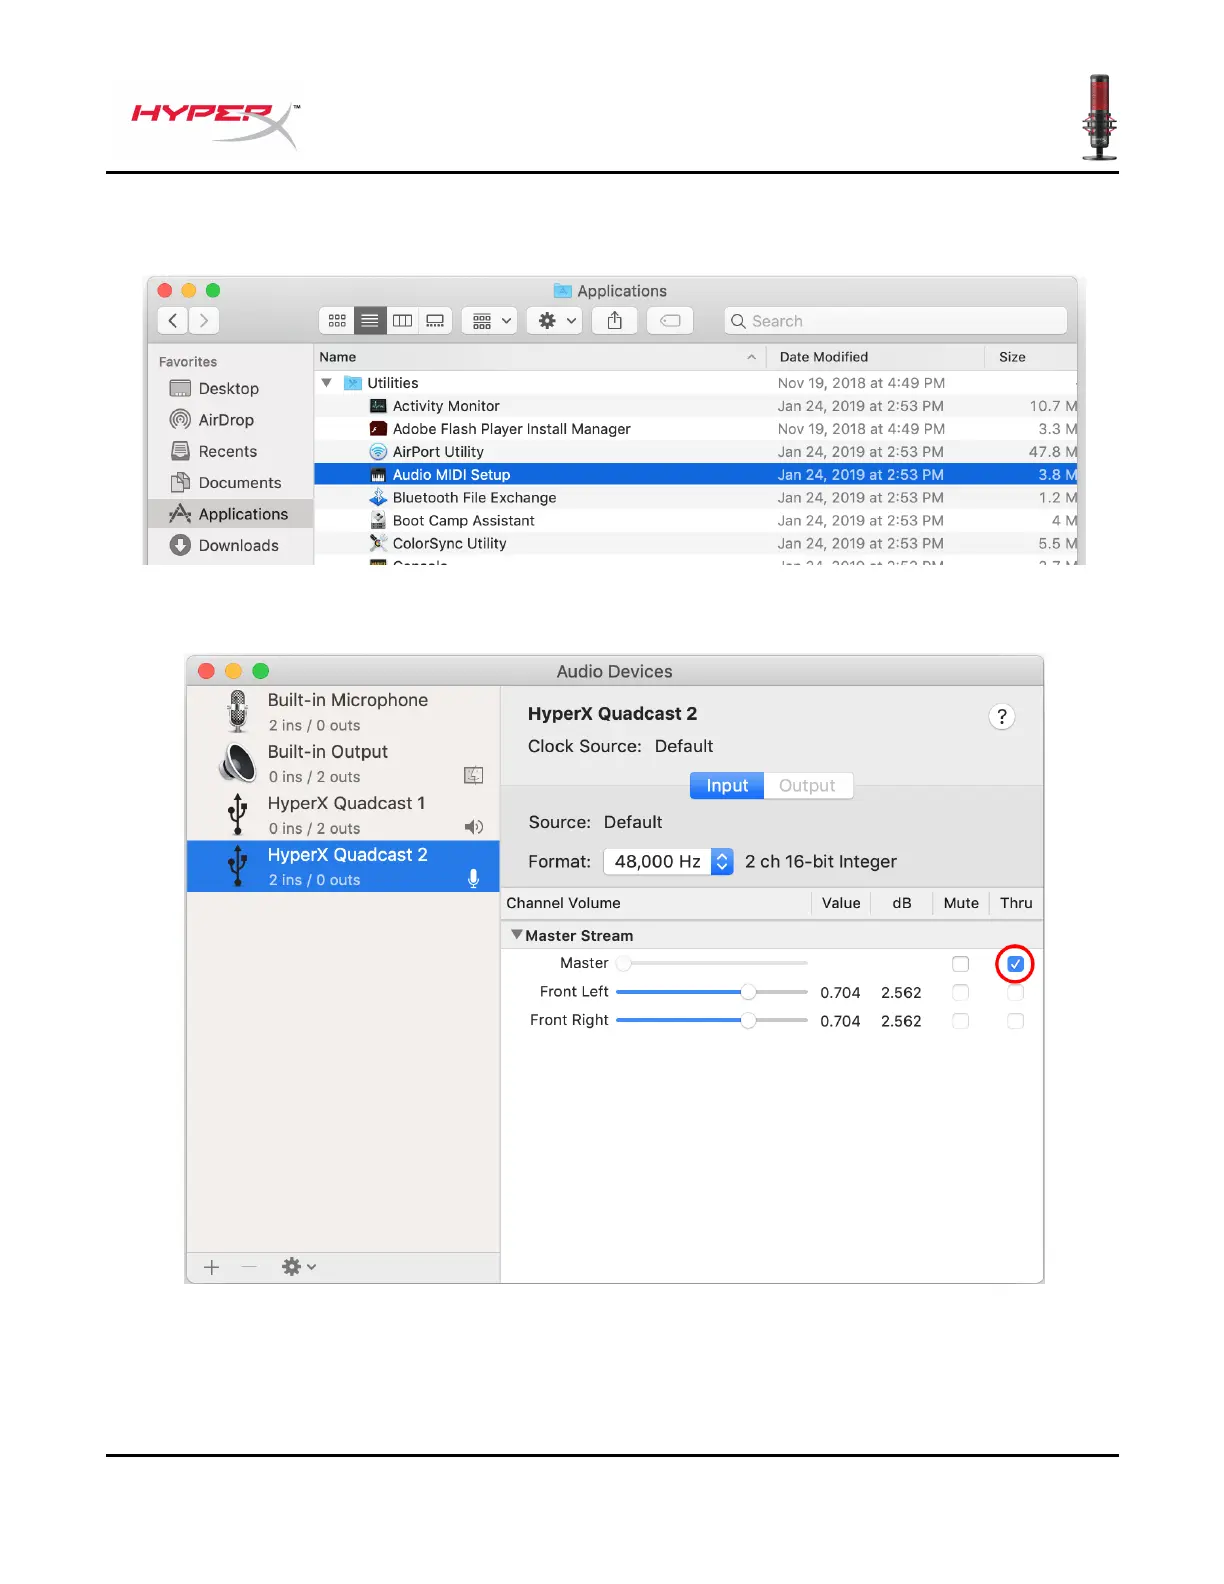The height and width of the screenshot is (1584, 1224).
Task: Toggle Front Left Thru checkbox
Action: [x=1016, y=993]
